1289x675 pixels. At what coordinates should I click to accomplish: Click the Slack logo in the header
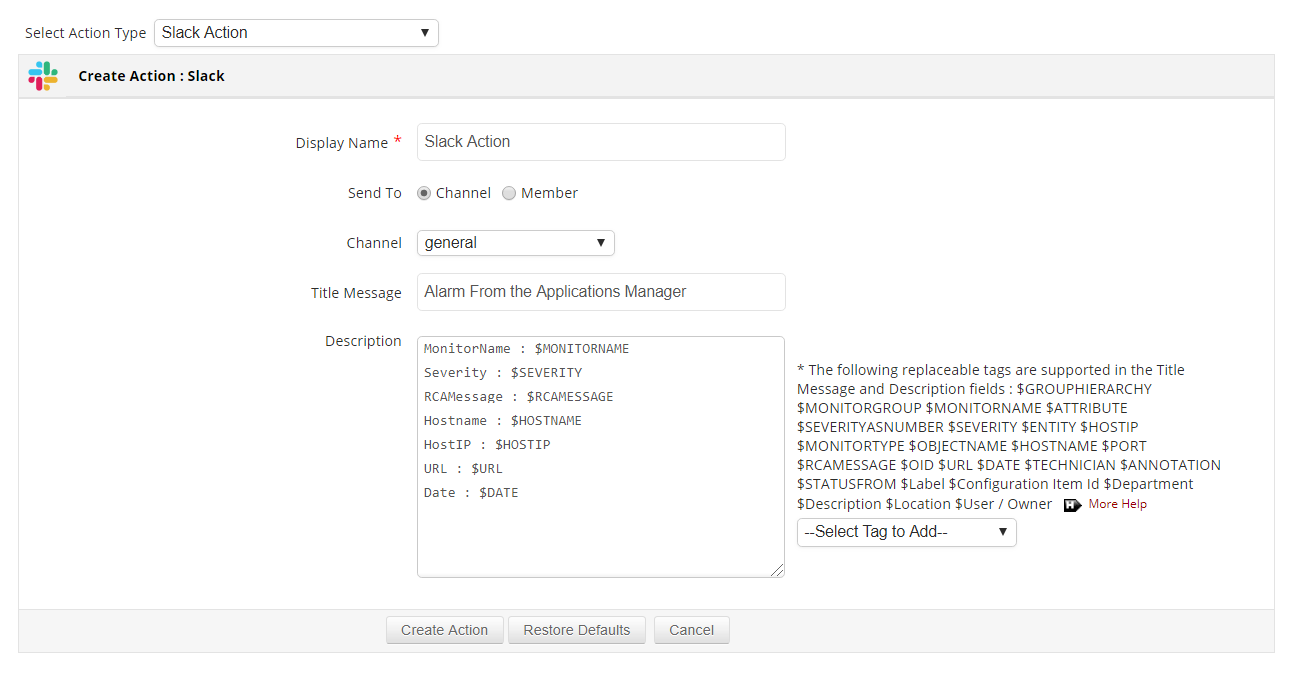click(x=42, y=75)
